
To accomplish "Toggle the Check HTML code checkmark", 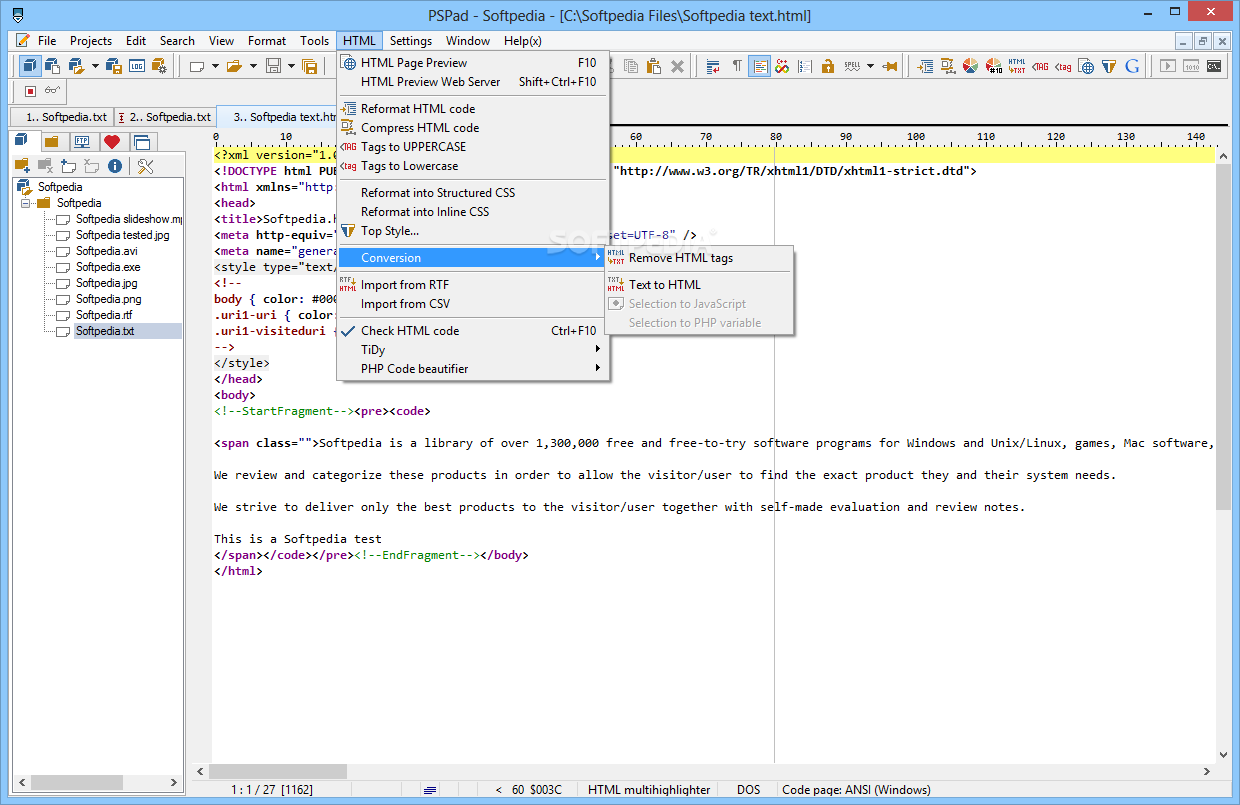I will 348,330.
